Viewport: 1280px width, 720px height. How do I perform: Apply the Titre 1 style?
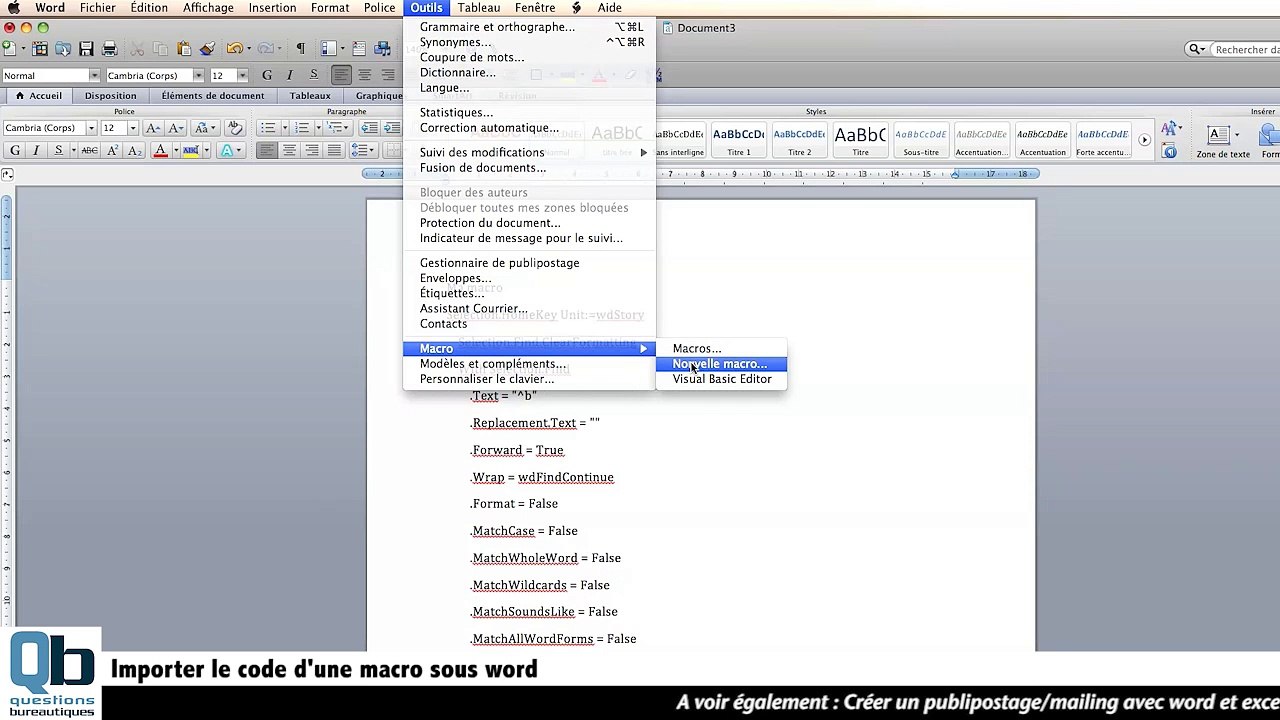(x=739, y=141)
